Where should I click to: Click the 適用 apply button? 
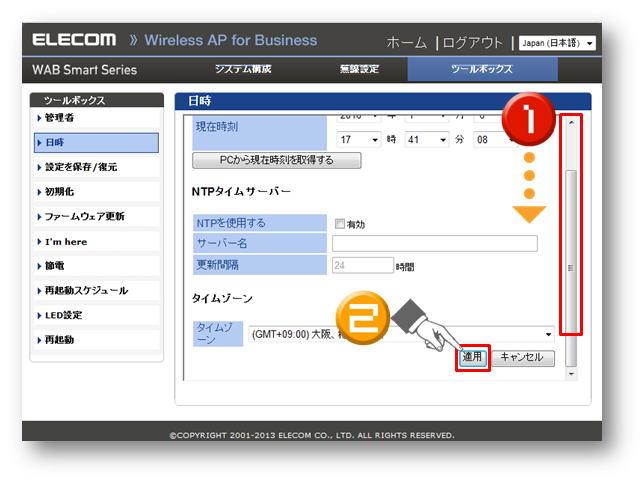click(472, 357)
